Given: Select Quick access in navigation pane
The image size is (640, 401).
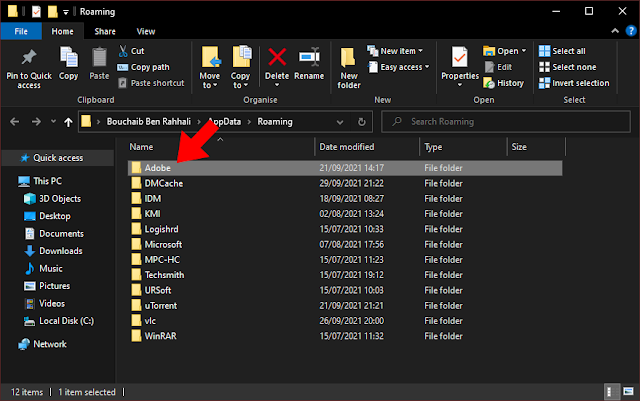Looking at the screenshot, I should 58,158.
